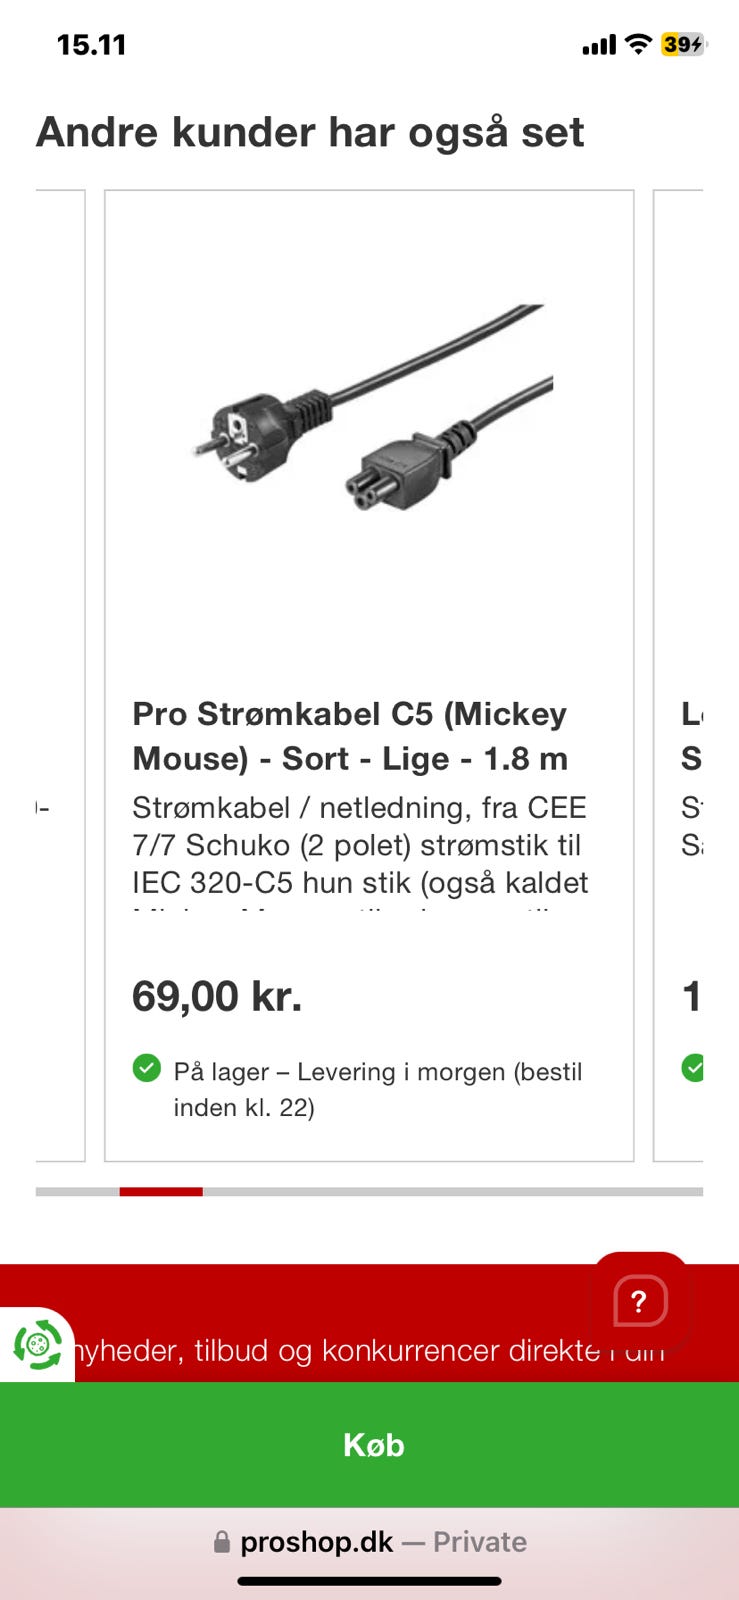Image resolution: width=739 pixels, height=1600 pixels.
Task: Click the red carousel position indicator
Action: [161, 1191]
